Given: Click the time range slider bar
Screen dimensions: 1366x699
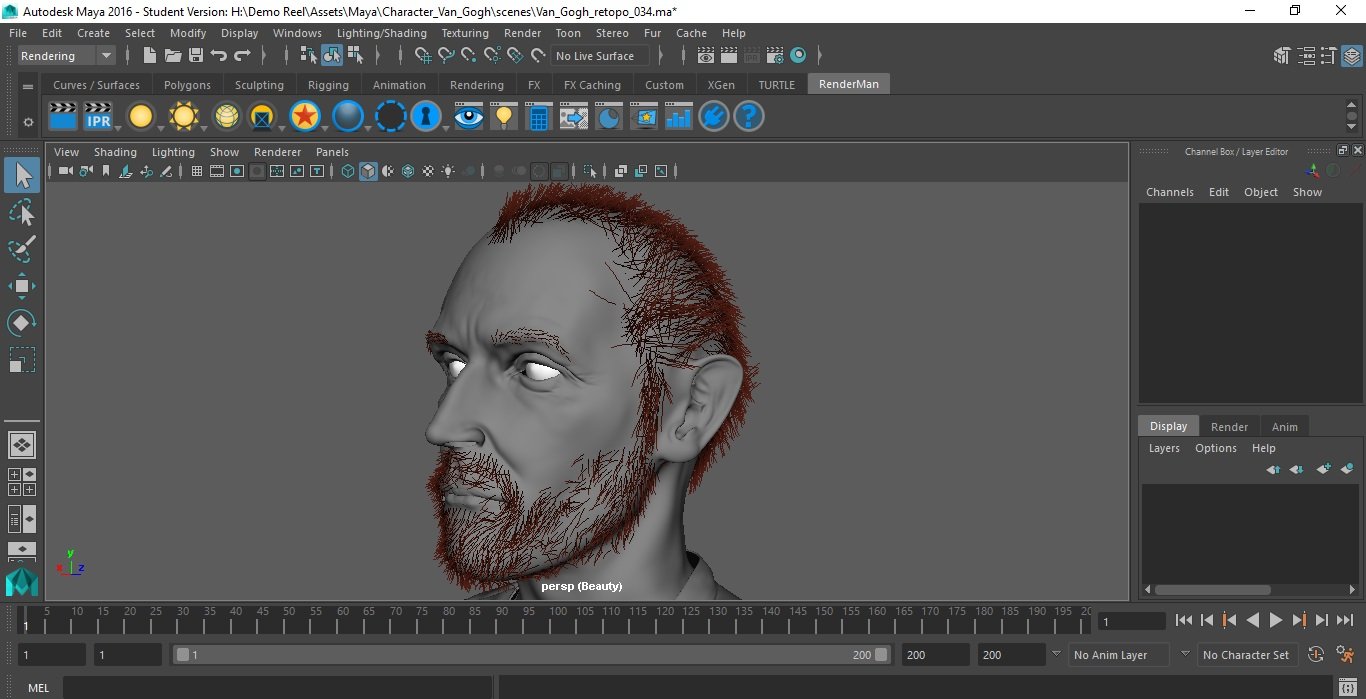Looking at the screenshot, I should click(x=530, y=655).
